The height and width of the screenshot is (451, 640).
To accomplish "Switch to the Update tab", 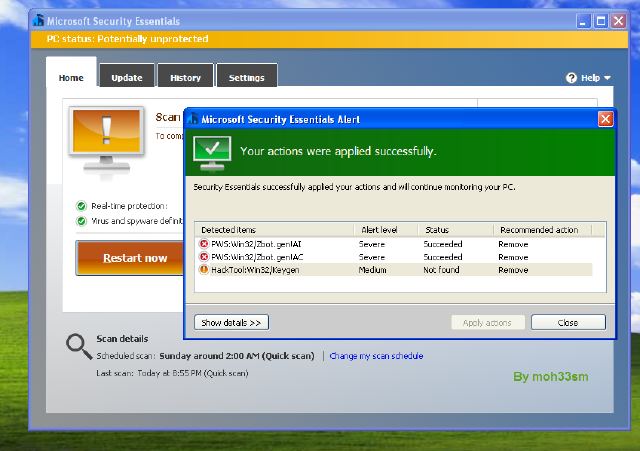I will (x=127, y=76).
